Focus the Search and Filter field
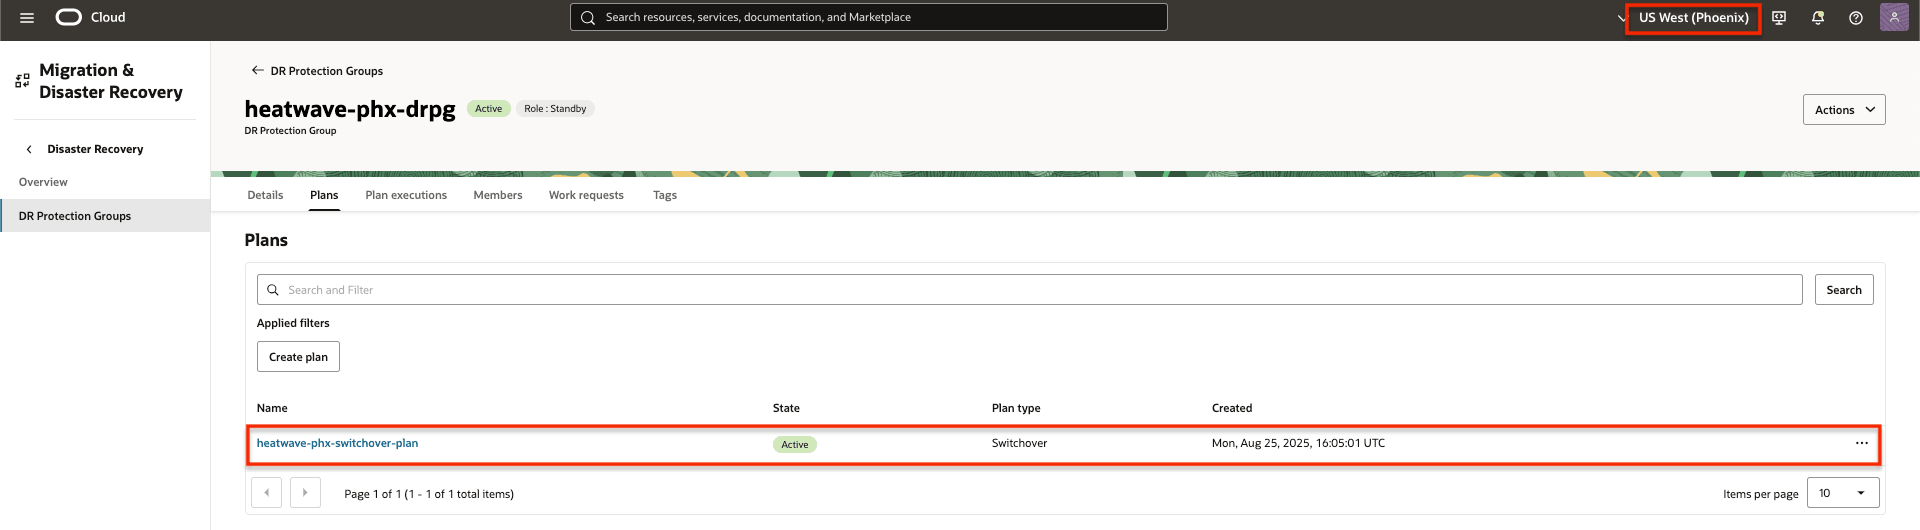This screenshot has width=1920, height=530. tap(1029, 290)
